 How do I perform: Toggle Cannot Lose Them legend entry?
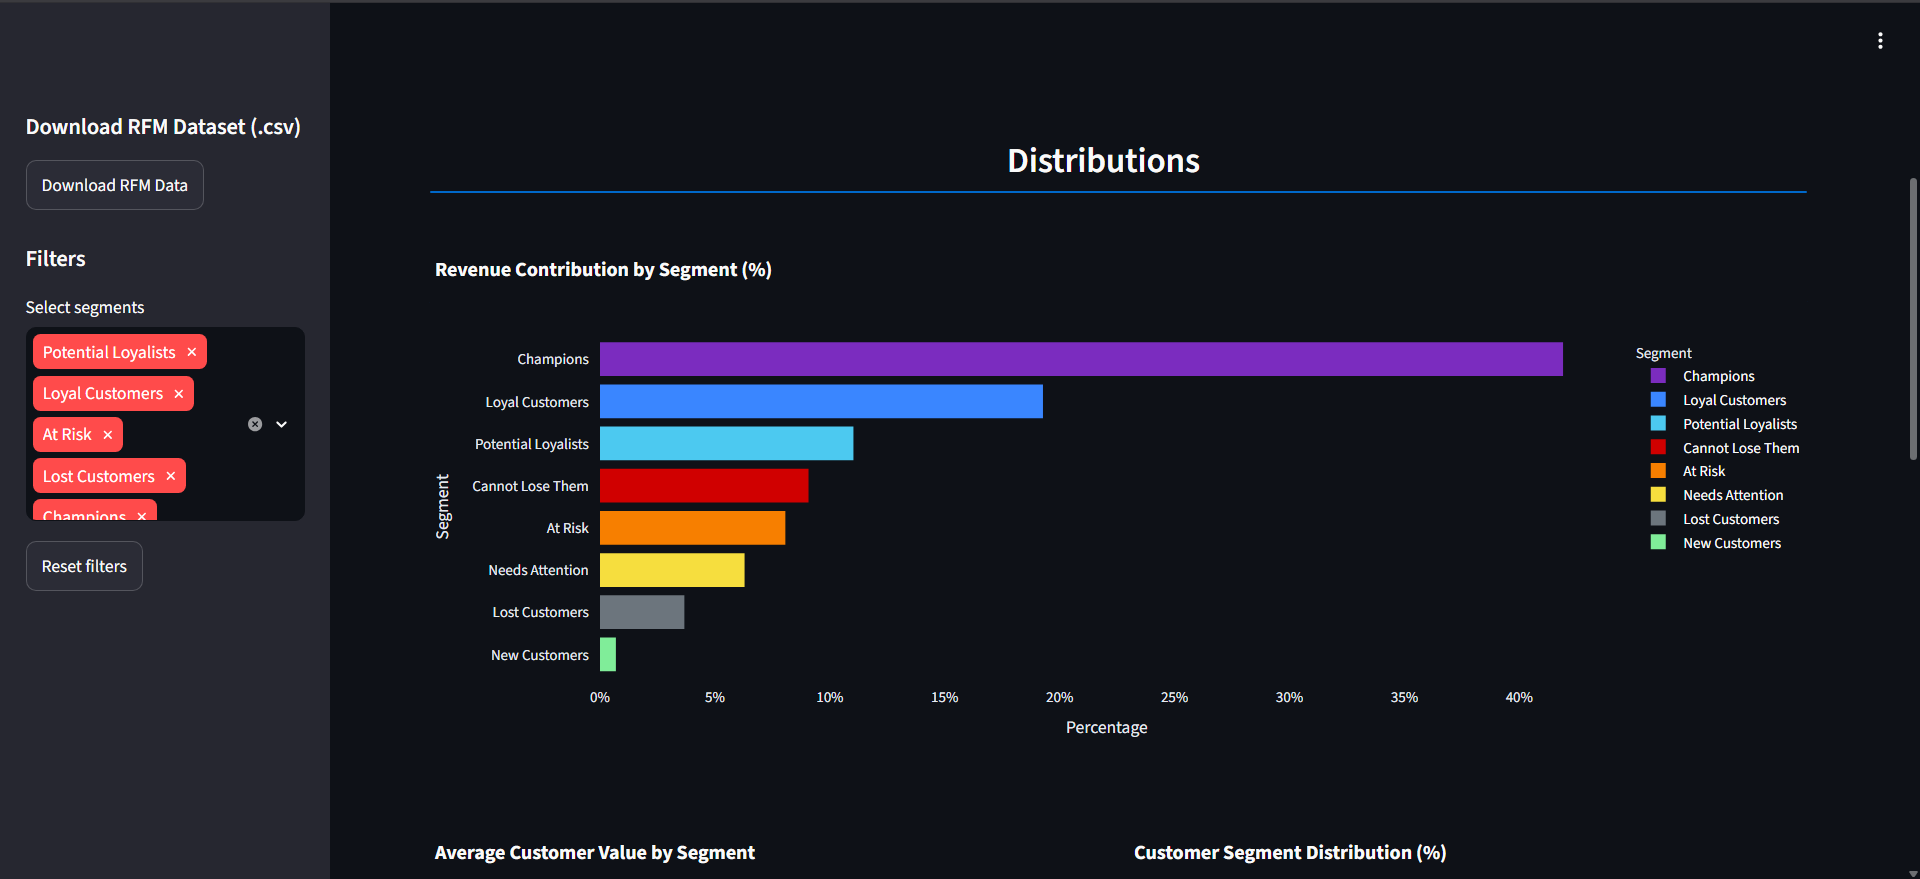click(x=1725, y=448)
